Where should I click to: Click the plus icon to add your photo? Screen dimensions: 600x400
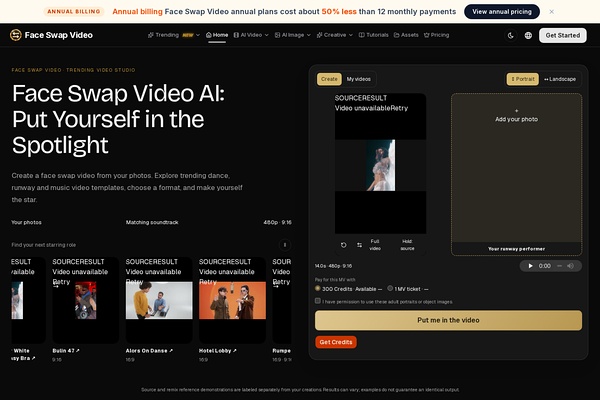point(516,111)
